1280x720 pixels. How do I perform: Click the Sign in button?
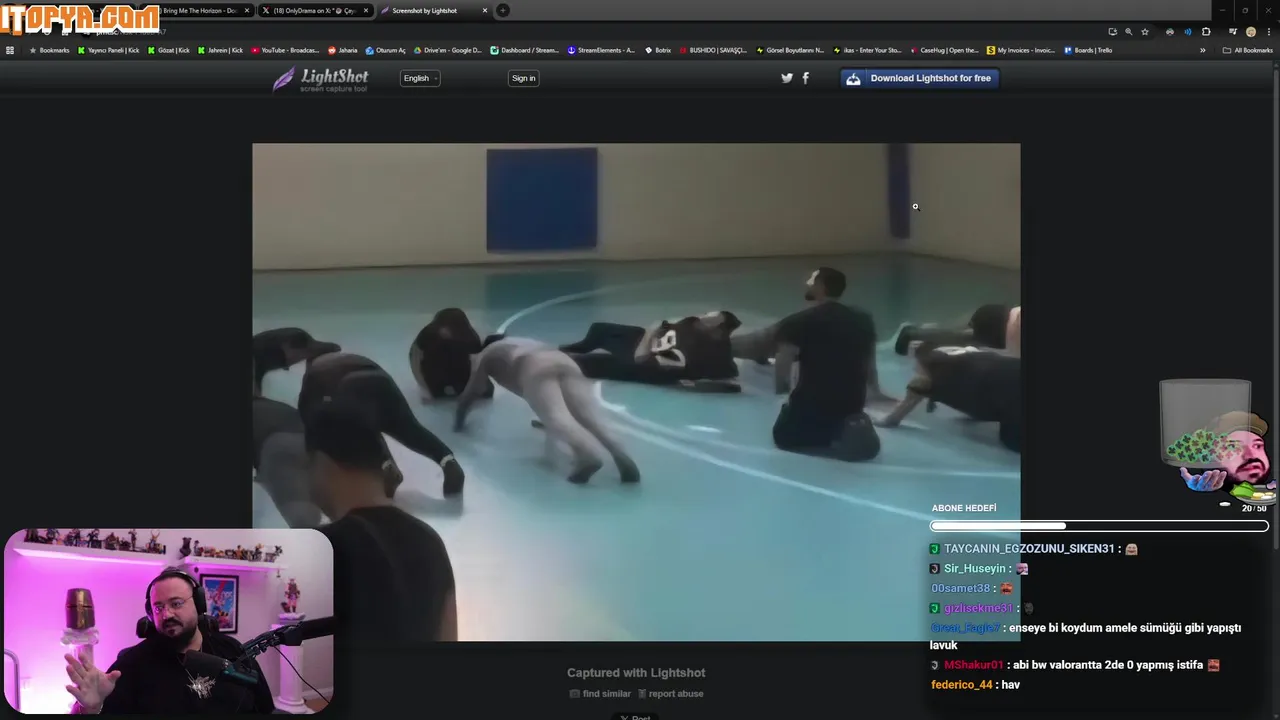tap(523, 78)
